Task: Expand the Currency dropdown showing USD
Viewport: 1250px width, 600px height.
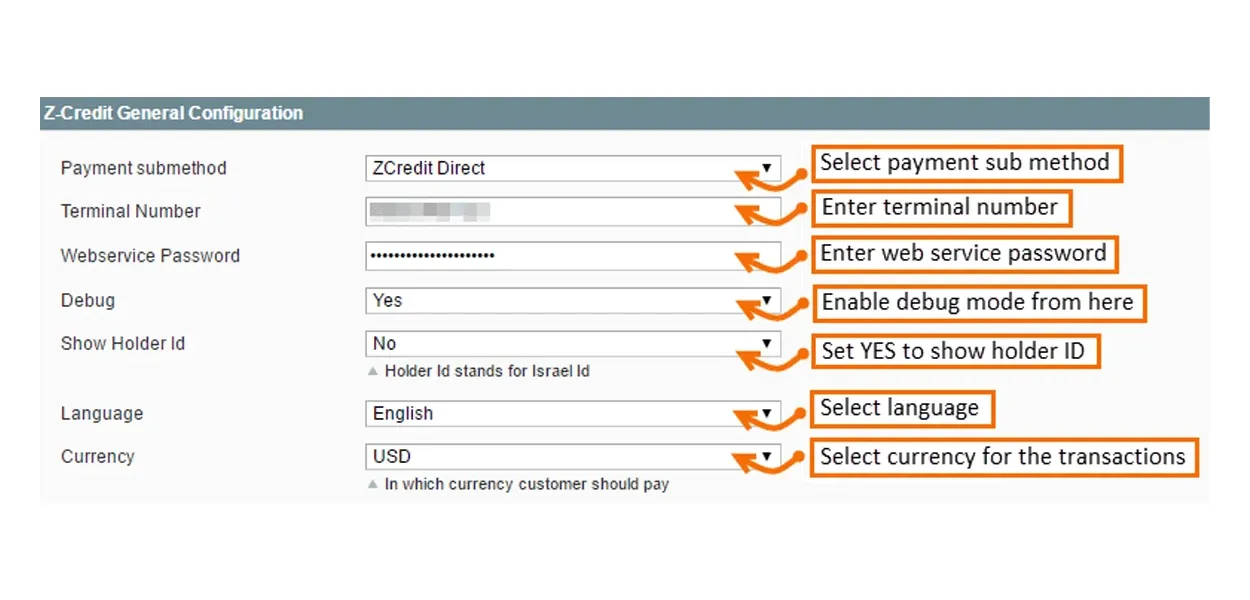Action: [x=572, y=457]
